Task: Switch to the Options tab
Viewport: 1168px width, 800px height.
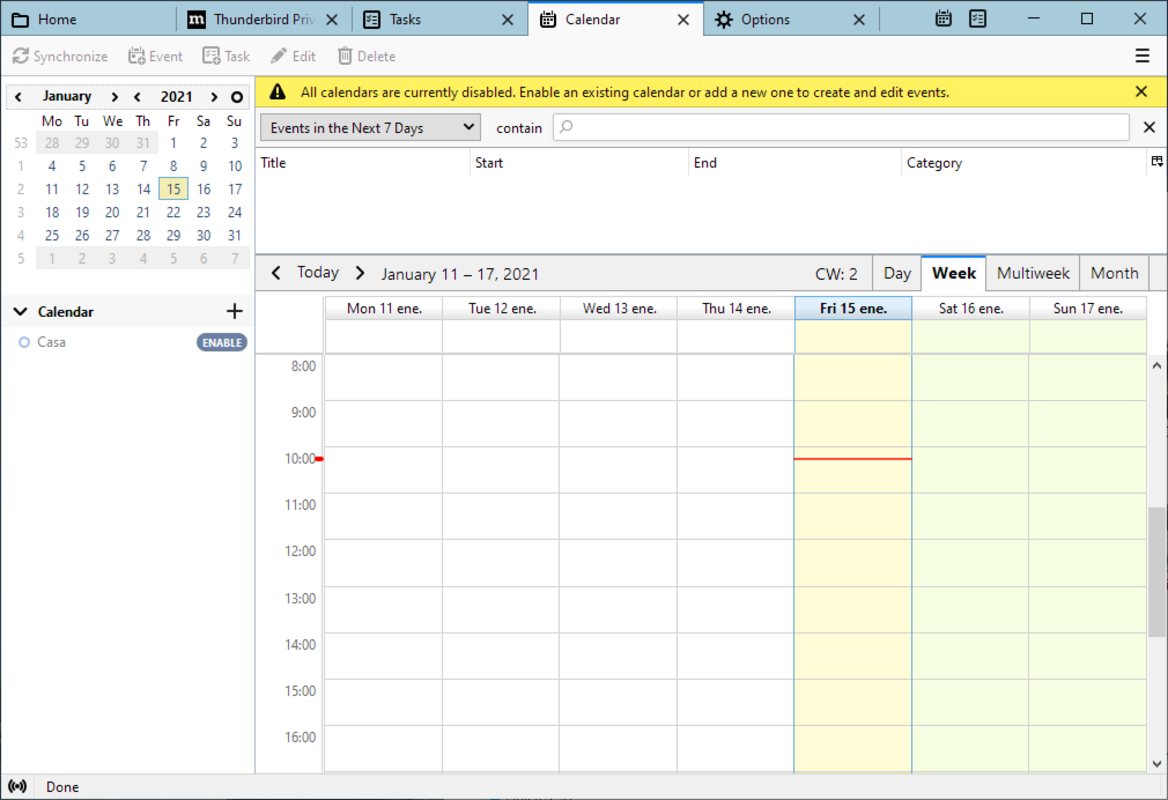Action: pos(765,19)
